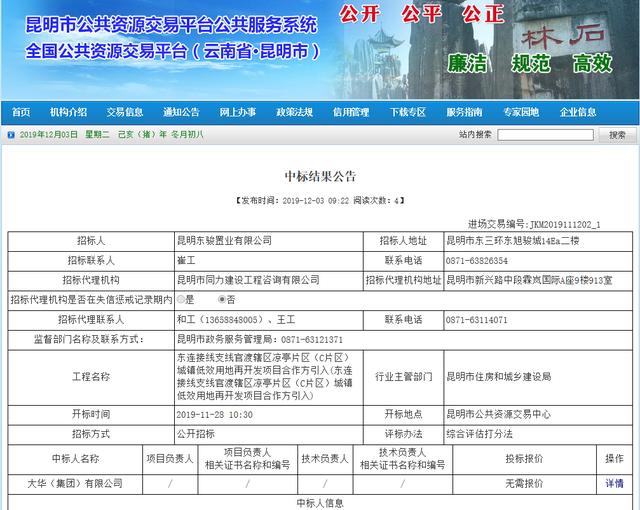This screenshot has width=640, height=510.
Task: Select the 否 radio button
Action: coord(222,299)
